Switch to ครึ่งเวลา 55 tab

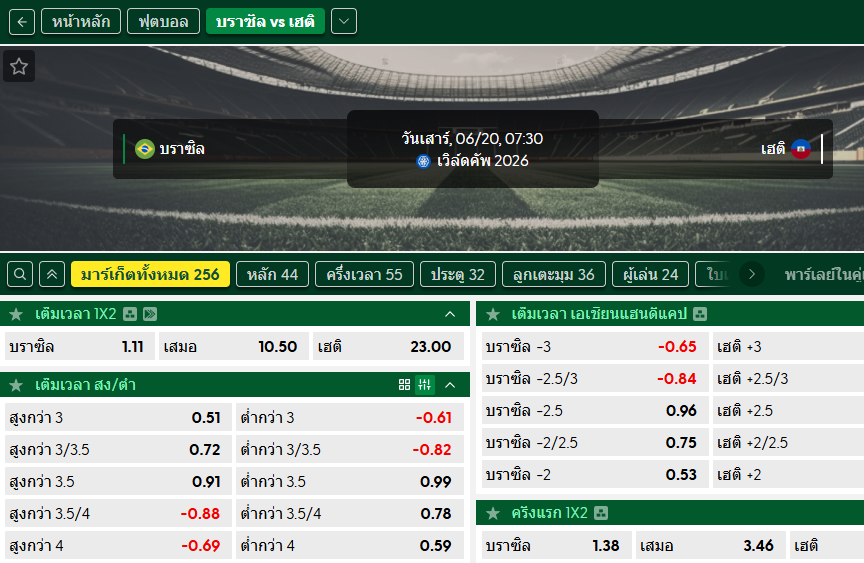(364, 274)
